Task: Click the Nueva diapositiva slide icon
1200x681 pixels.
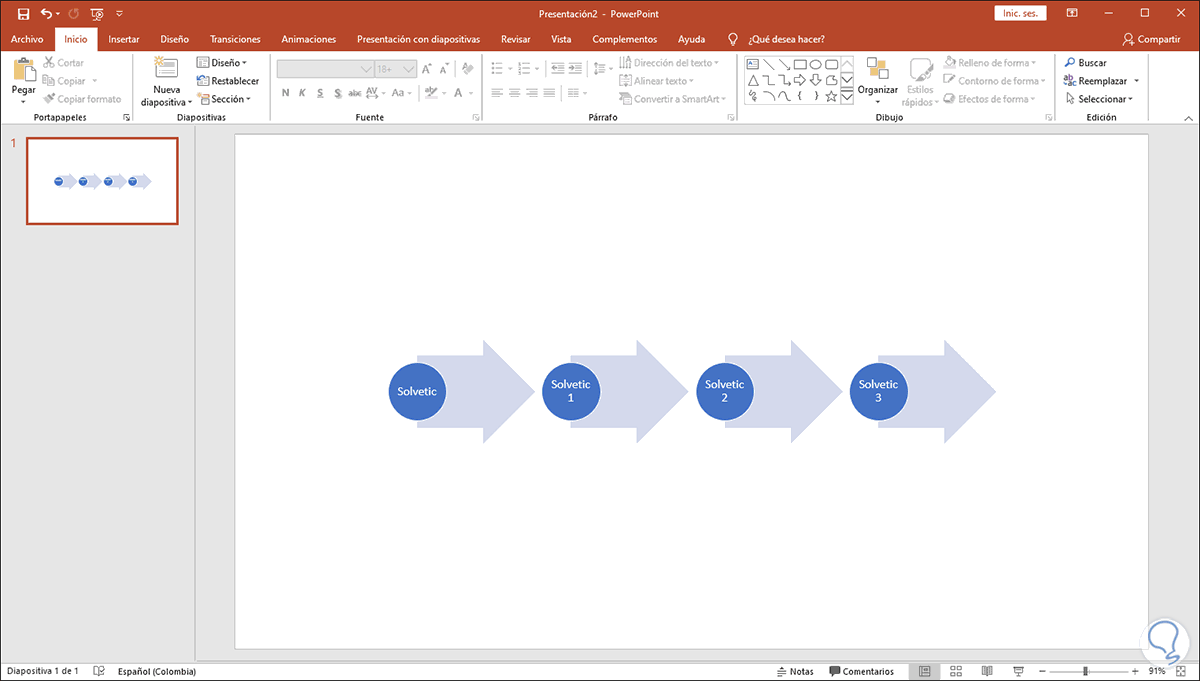Action: click(x=165, y=68)
